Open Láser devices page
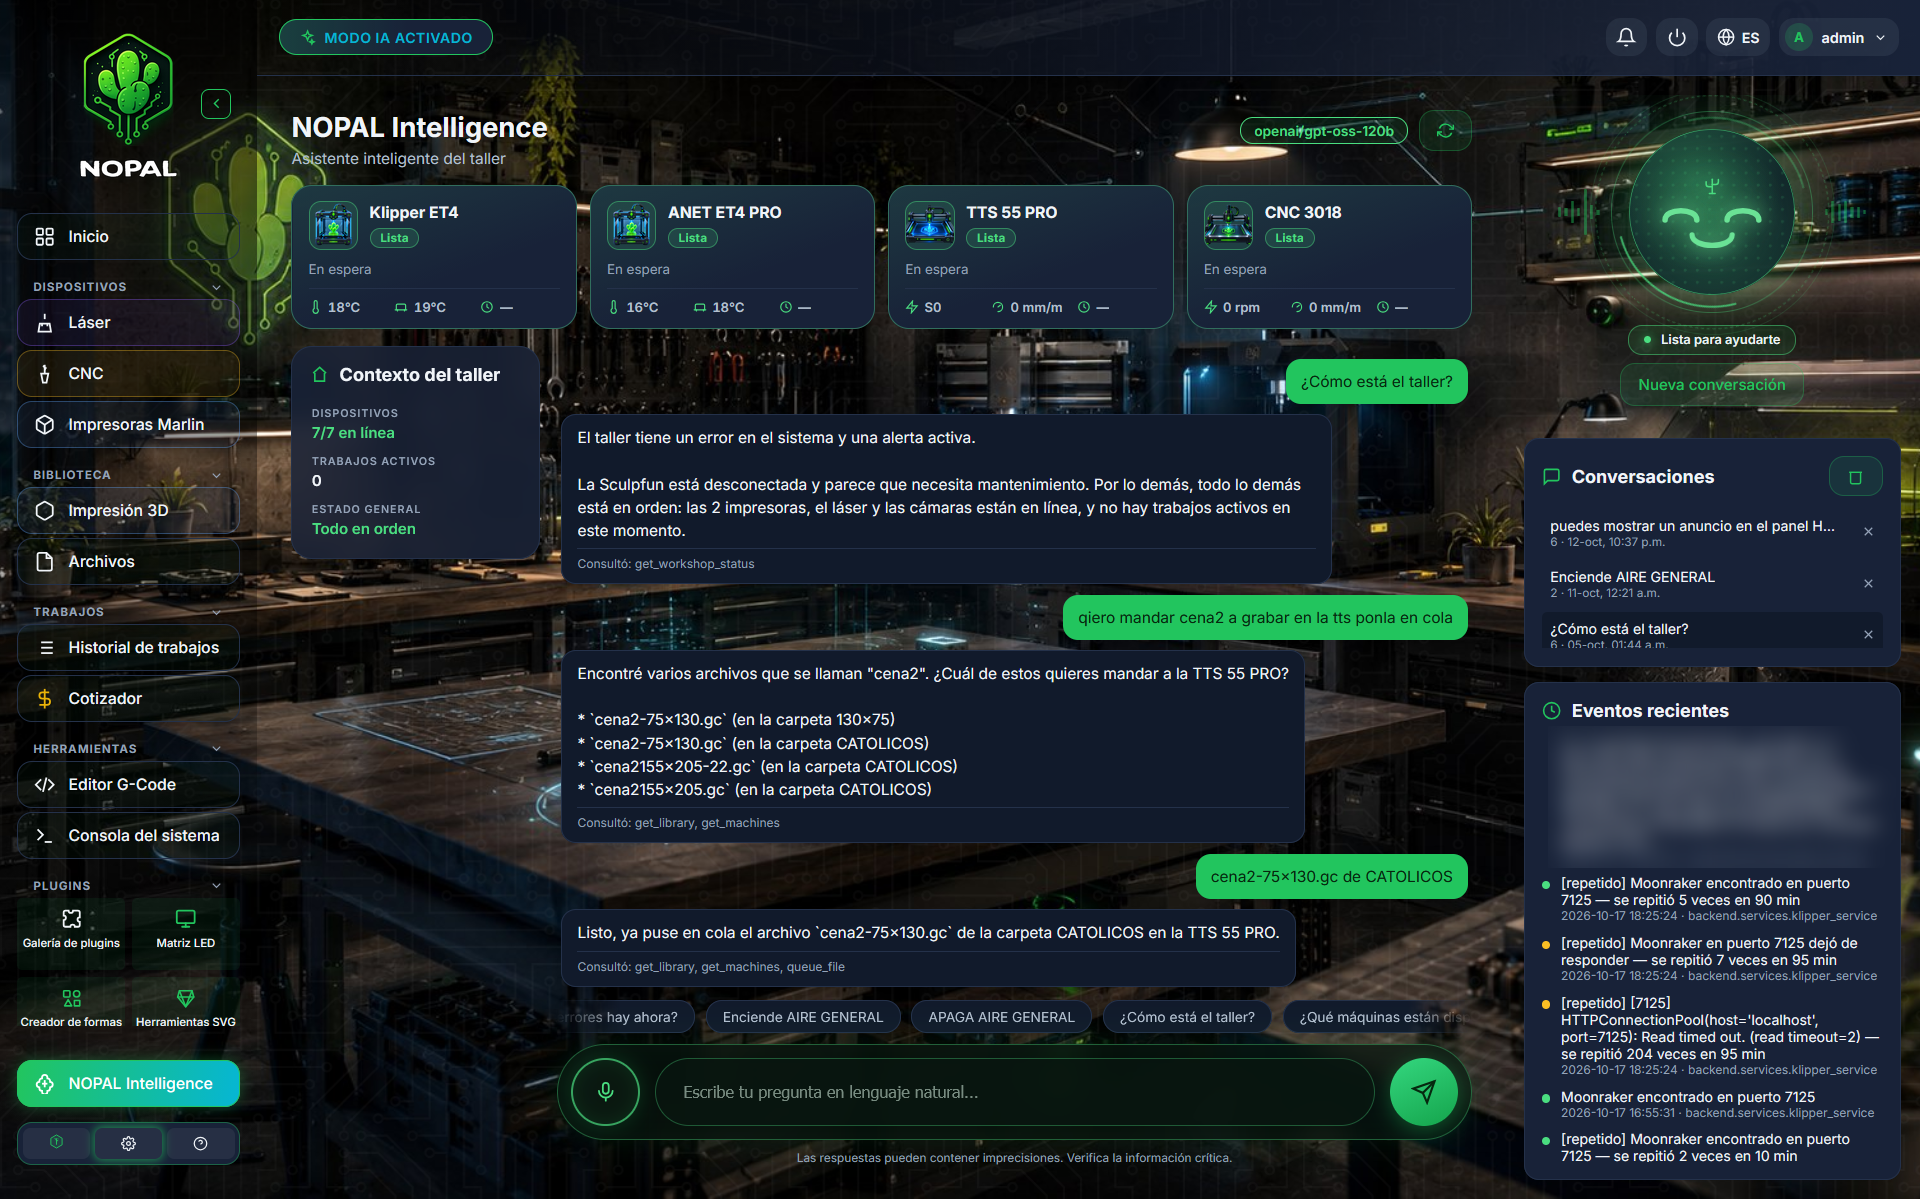 coord(128,322)
